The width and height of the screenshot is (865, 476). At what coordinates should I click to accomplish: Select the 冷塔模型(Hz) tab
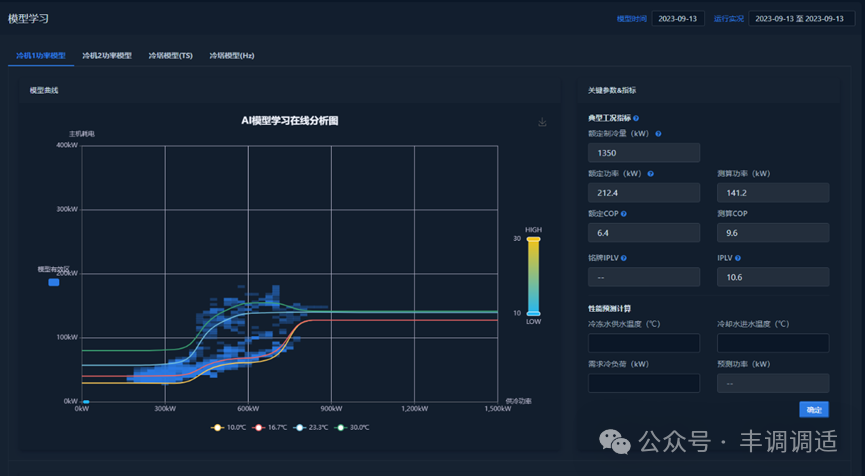click(x=232, y=56)
